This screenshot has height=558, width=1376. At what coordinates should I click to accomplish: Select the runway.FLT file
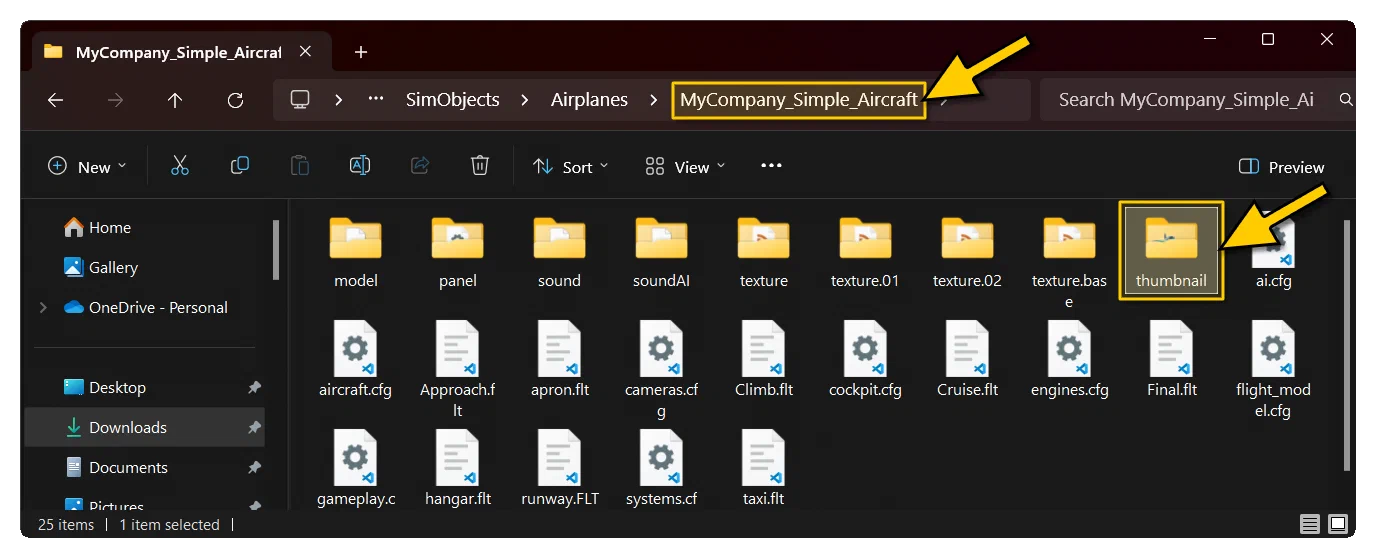pos(559,468)
